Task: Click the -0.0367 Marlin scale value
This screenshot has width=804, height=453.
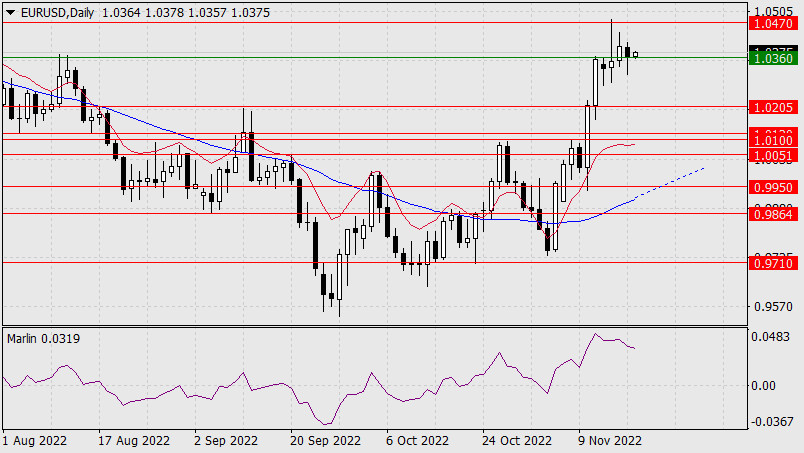Action: click(x=772, y=422)
